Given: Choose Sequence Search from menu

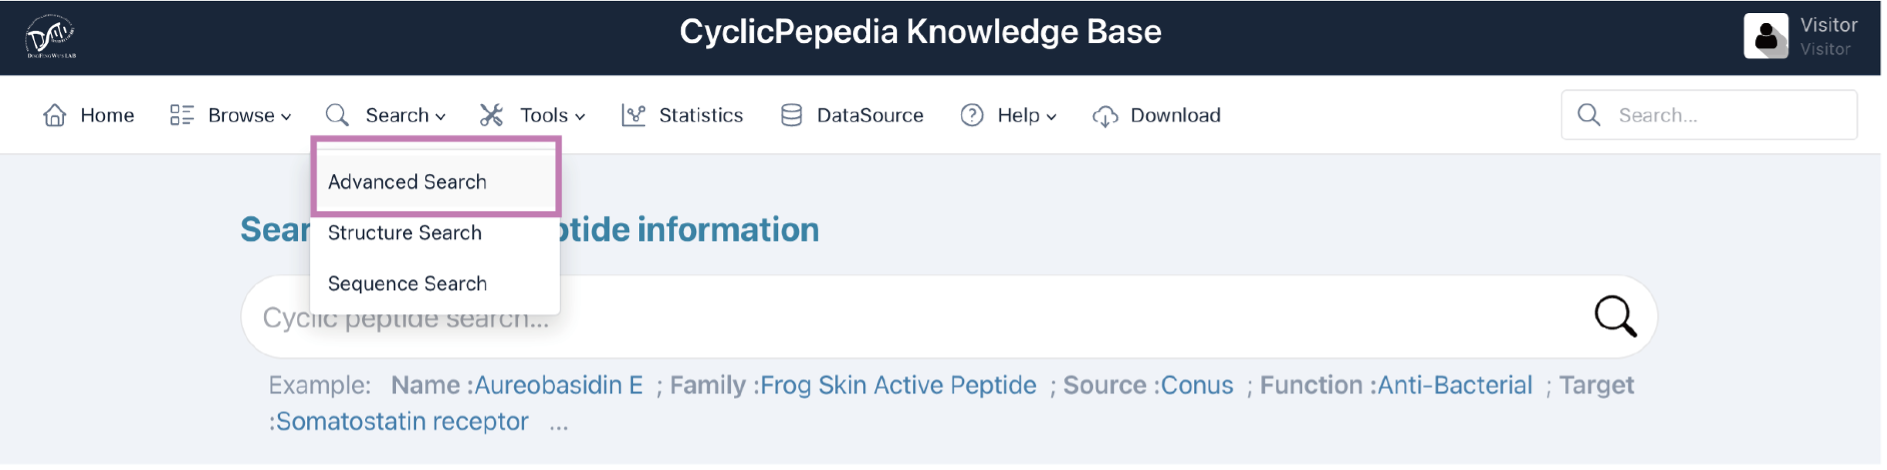Looking at the screenshot, I should 435,284.
